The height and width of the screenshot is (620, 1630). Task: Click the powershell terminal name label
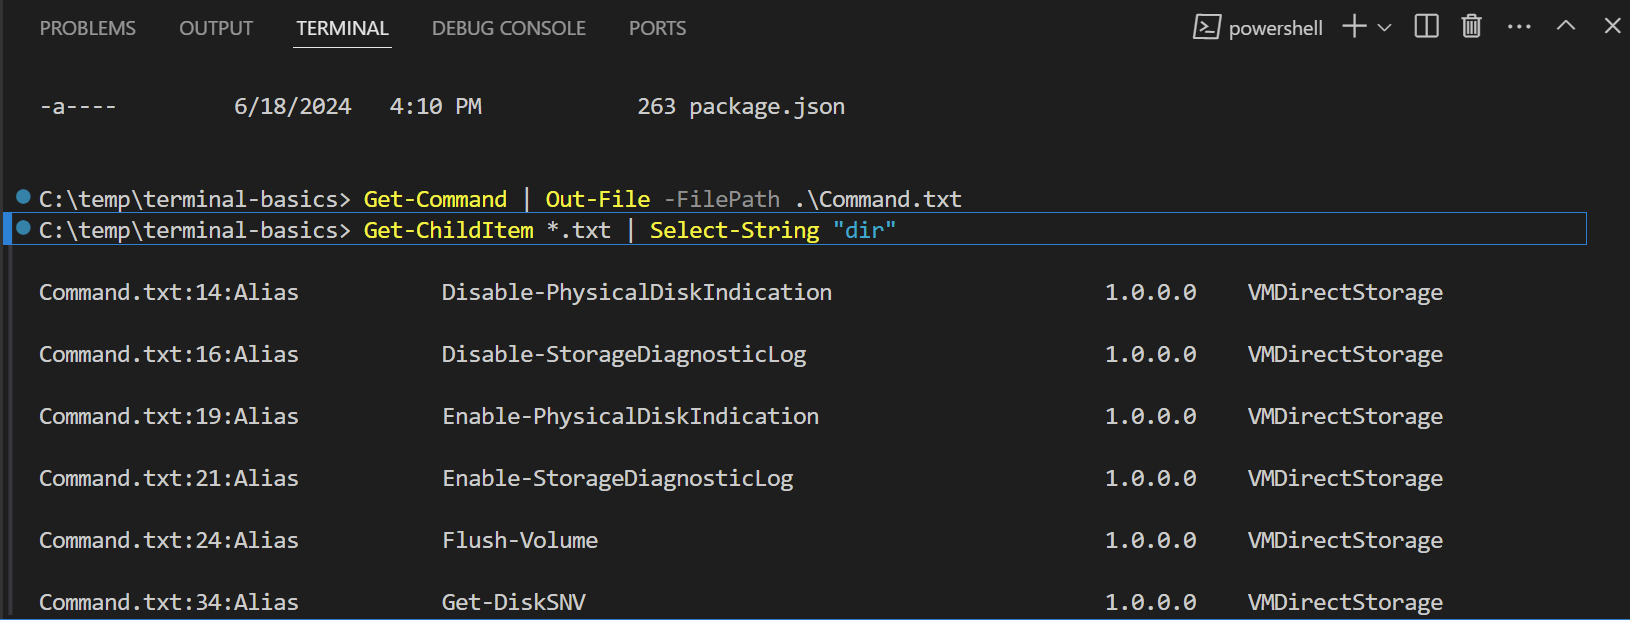[1275, 28]
